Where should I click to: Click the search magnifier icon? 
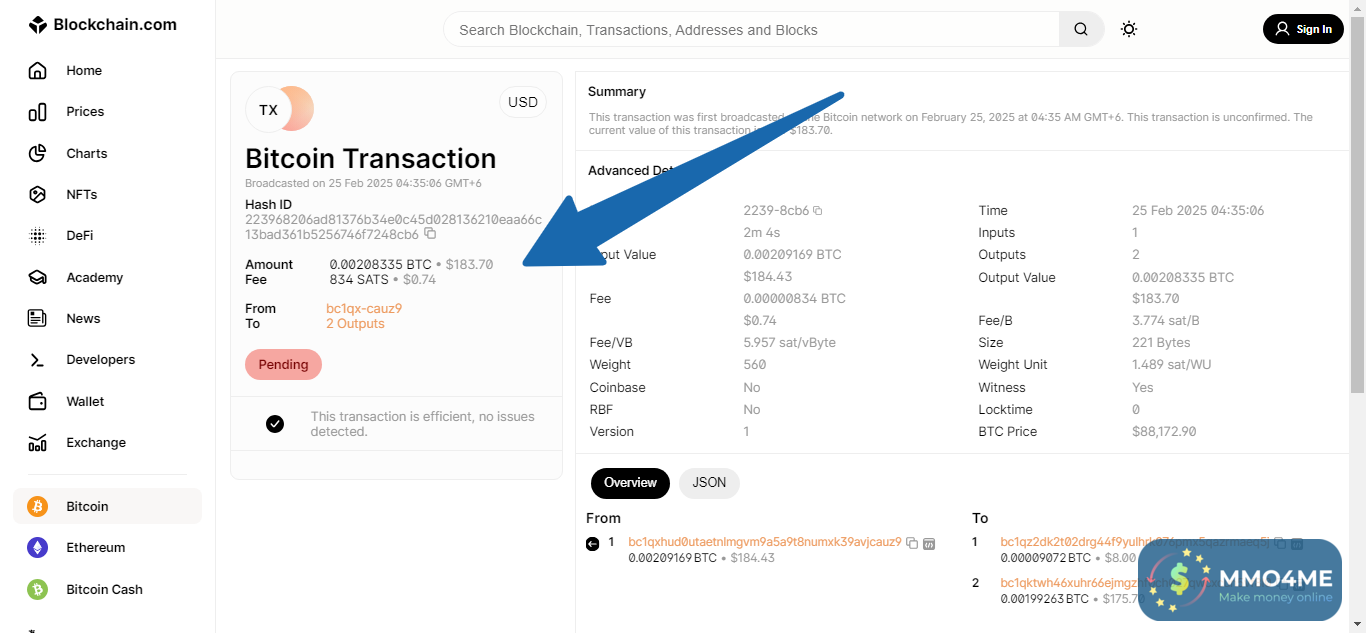1081,30
